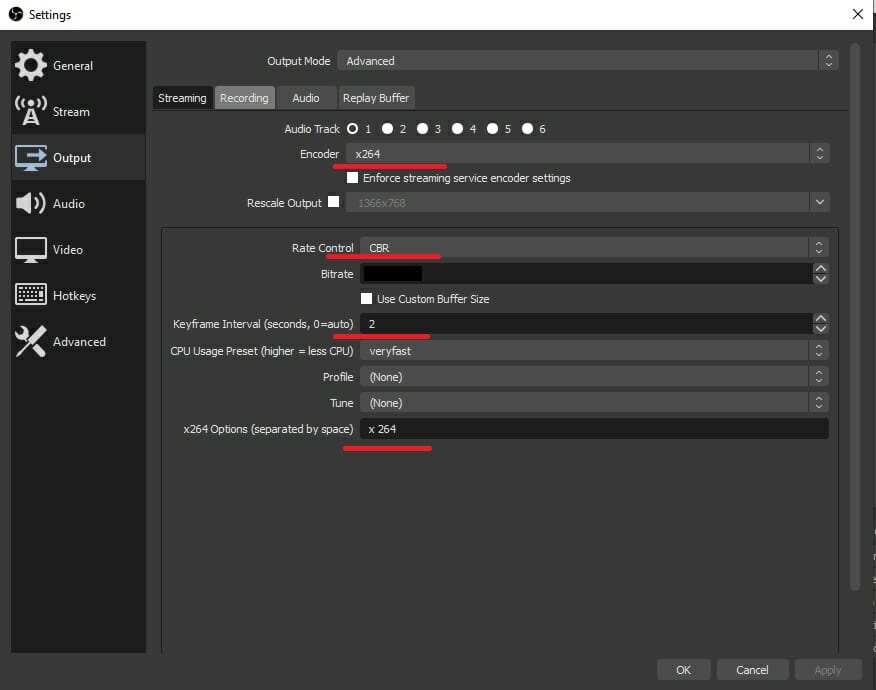Viewport: 876px width, 690px height.
Task: Select audio track 3 radio button
Action: pos(422,129)
